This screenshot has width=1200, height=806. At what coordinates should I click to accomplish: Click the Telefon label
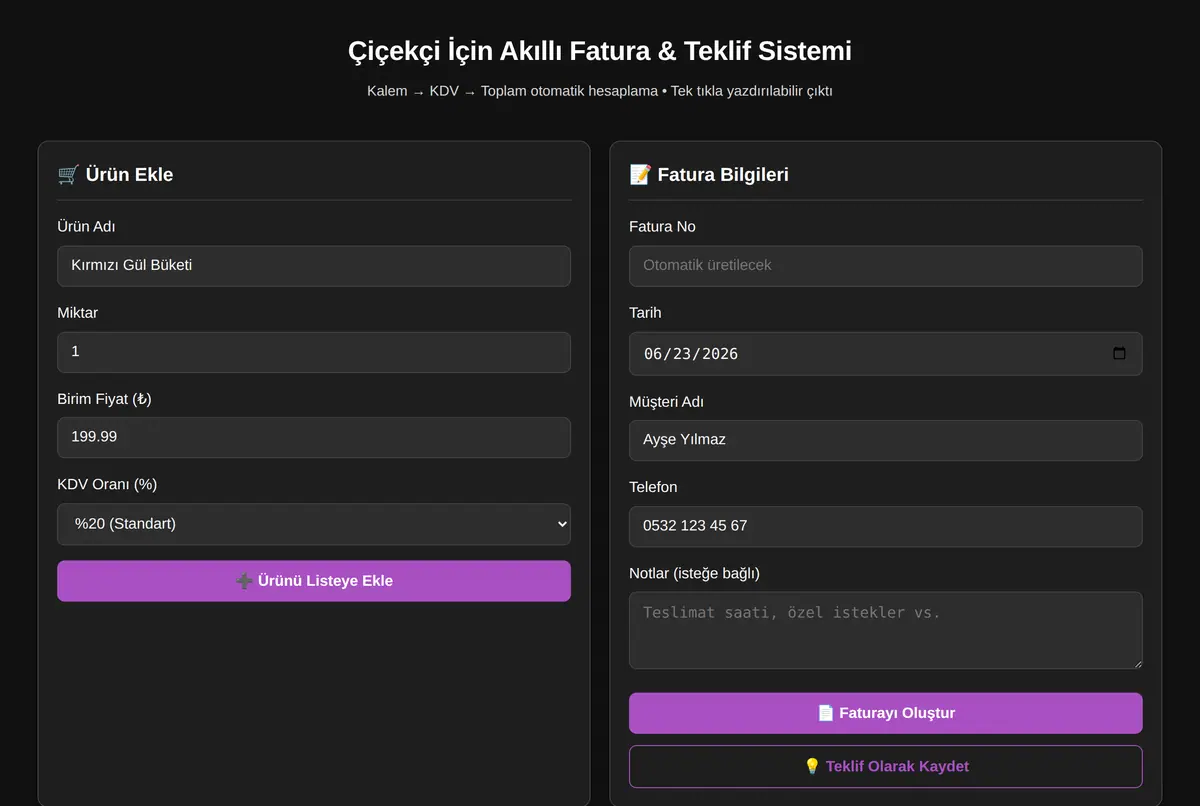(x=653, y=487)
